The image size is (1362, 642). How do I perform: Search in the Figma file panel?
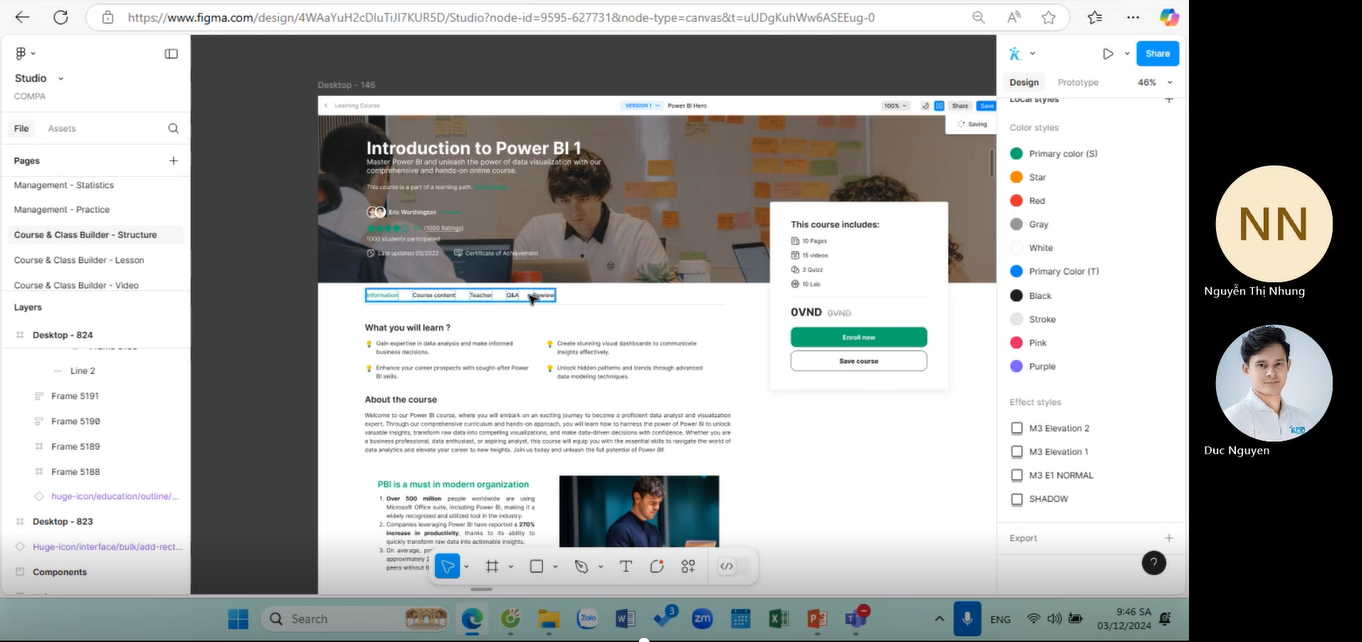pos(173,128)
